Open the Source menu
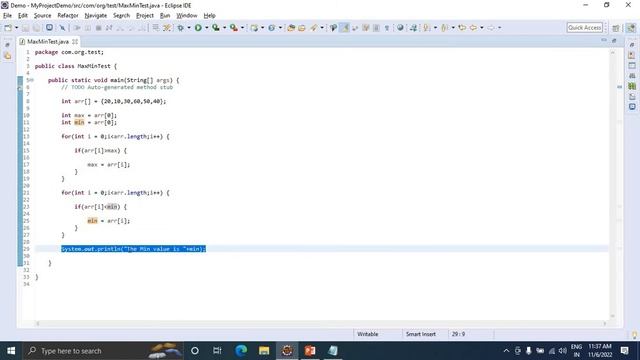This screenshot has width=640, height=360. coord(42,16)
